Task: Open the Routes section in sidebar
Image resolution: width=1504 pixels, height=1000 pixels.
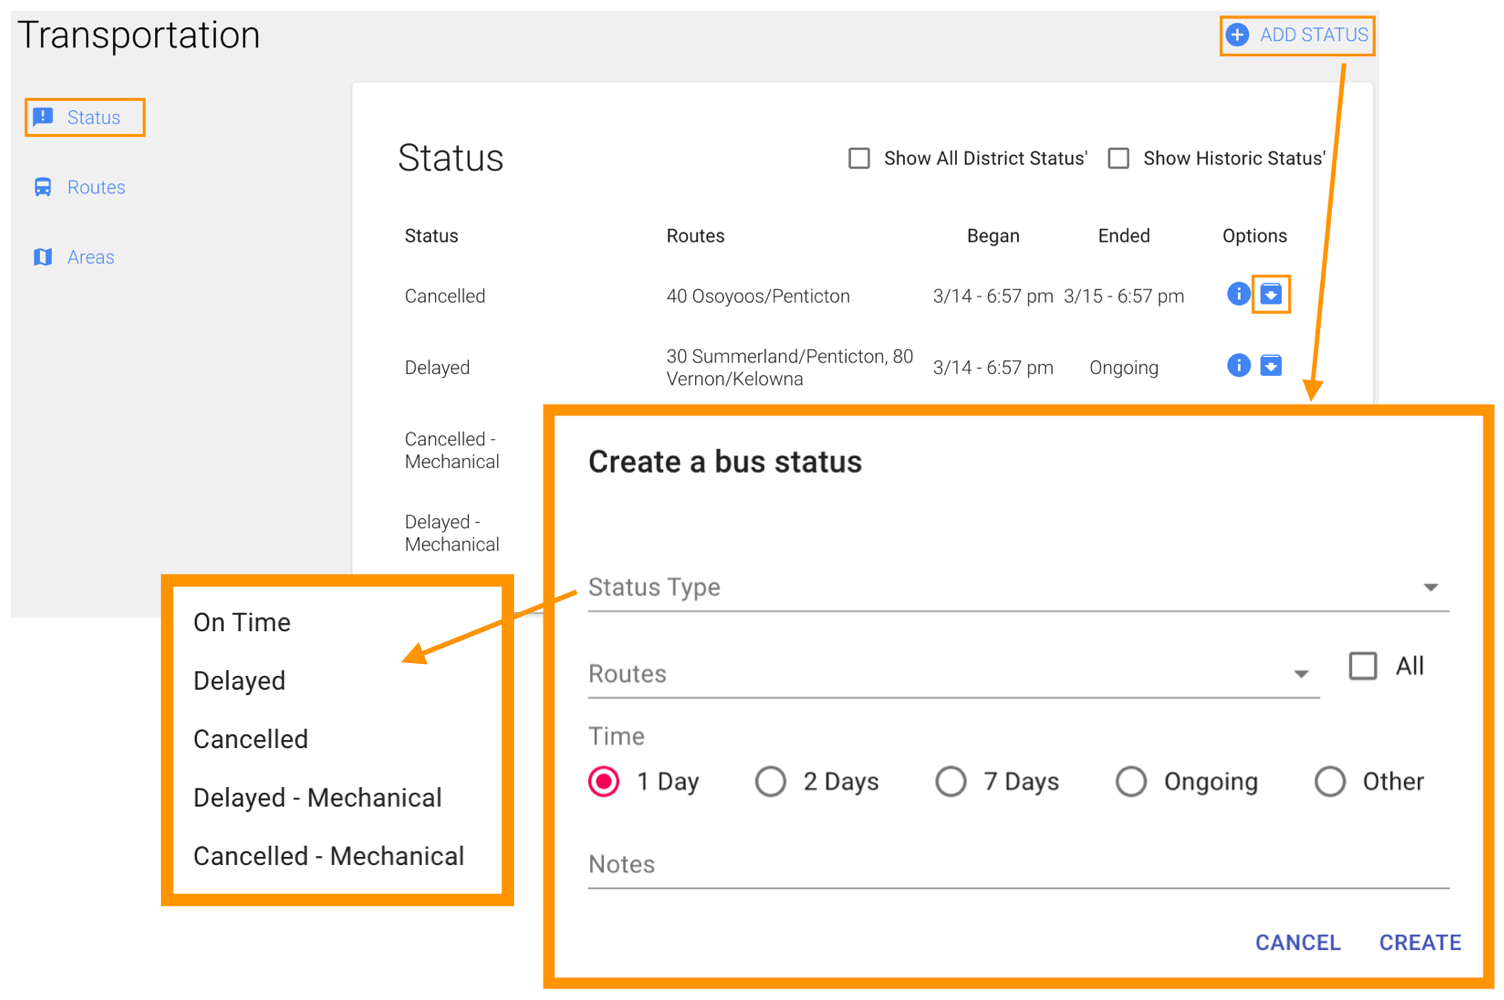Action: point(81,187)
